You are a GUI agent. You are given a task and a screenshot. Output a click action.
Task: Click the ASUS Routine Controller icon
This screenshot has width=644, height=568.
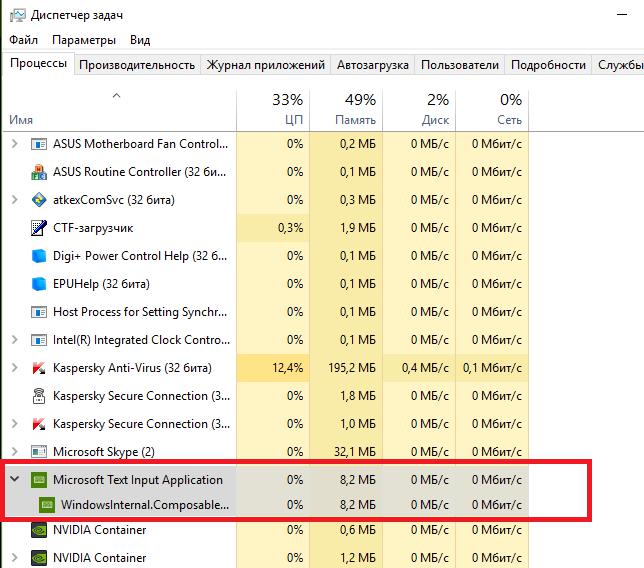pyautogui.click(x=39, y=172)
